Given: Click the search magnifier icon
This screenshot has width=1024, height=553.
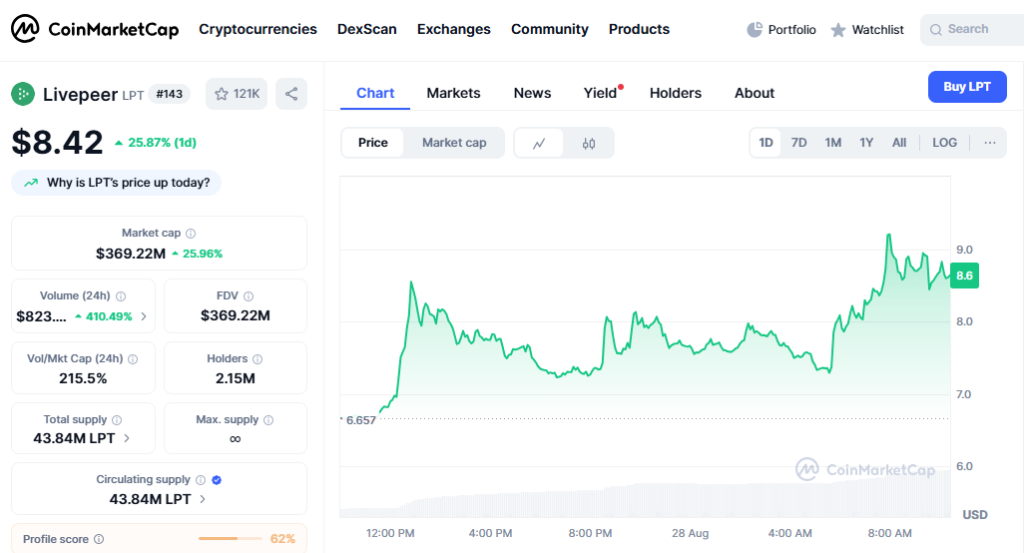Looking at the screenshot, I should (936, 30).
